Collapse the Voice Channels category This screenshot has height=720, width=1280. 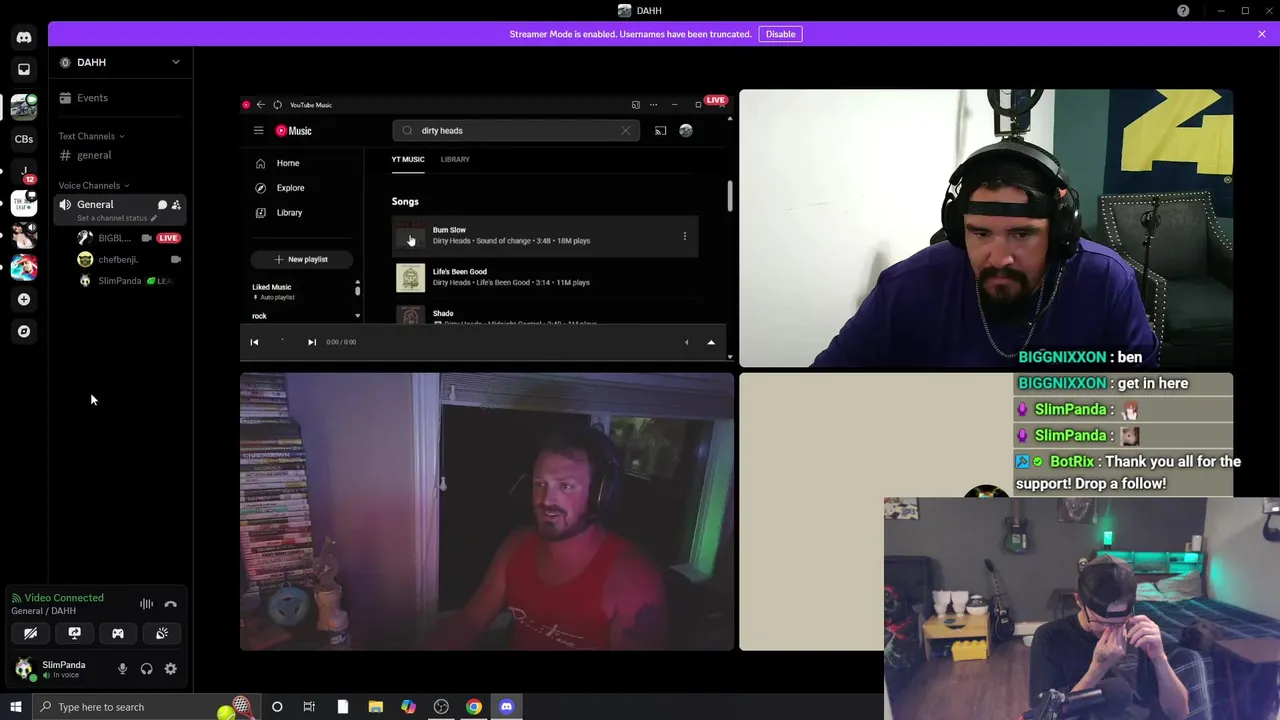click(94, 185)
